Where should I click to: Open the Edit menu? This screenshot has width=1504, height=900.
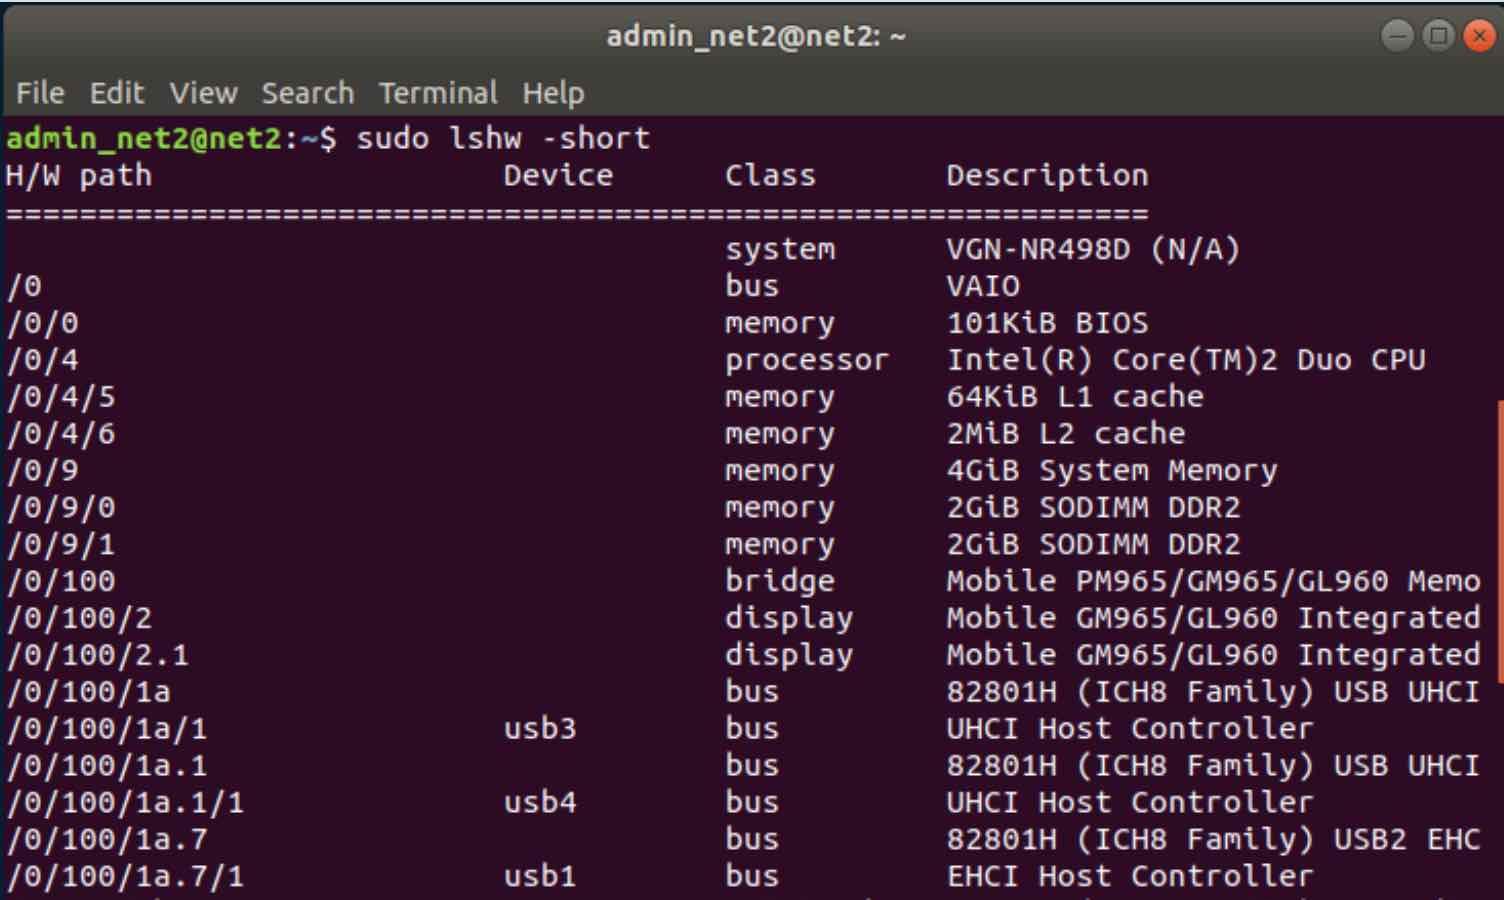point(117,93)
